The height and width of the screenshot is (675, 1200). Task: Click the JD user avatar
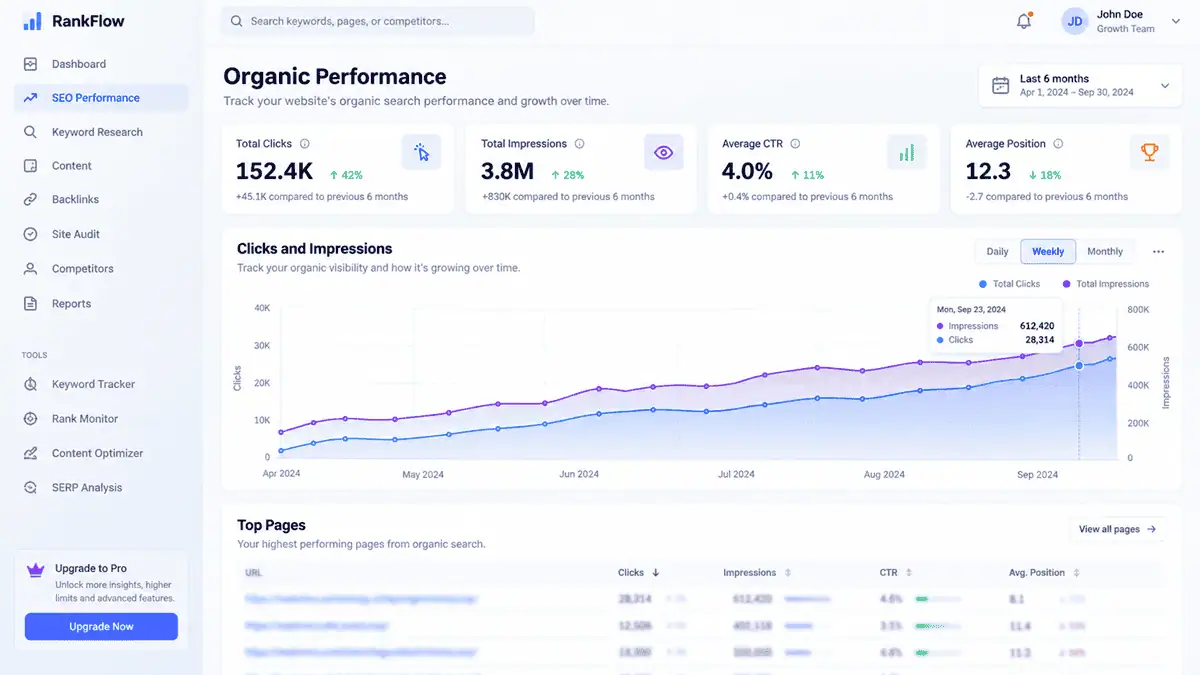(1075, 21)
